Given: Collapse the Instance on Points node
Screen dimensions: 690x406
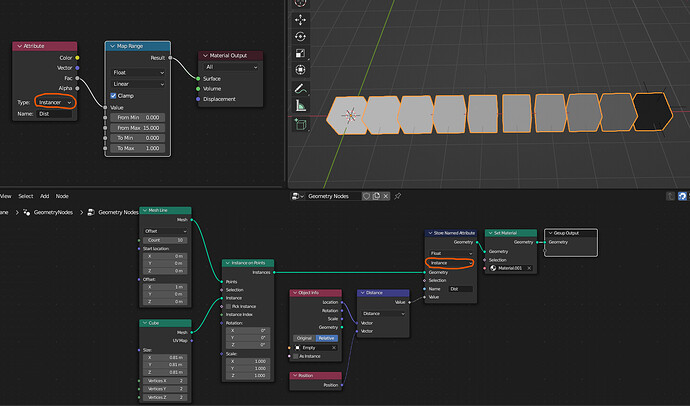Looking at the screenshot, I should coord(228,263).
